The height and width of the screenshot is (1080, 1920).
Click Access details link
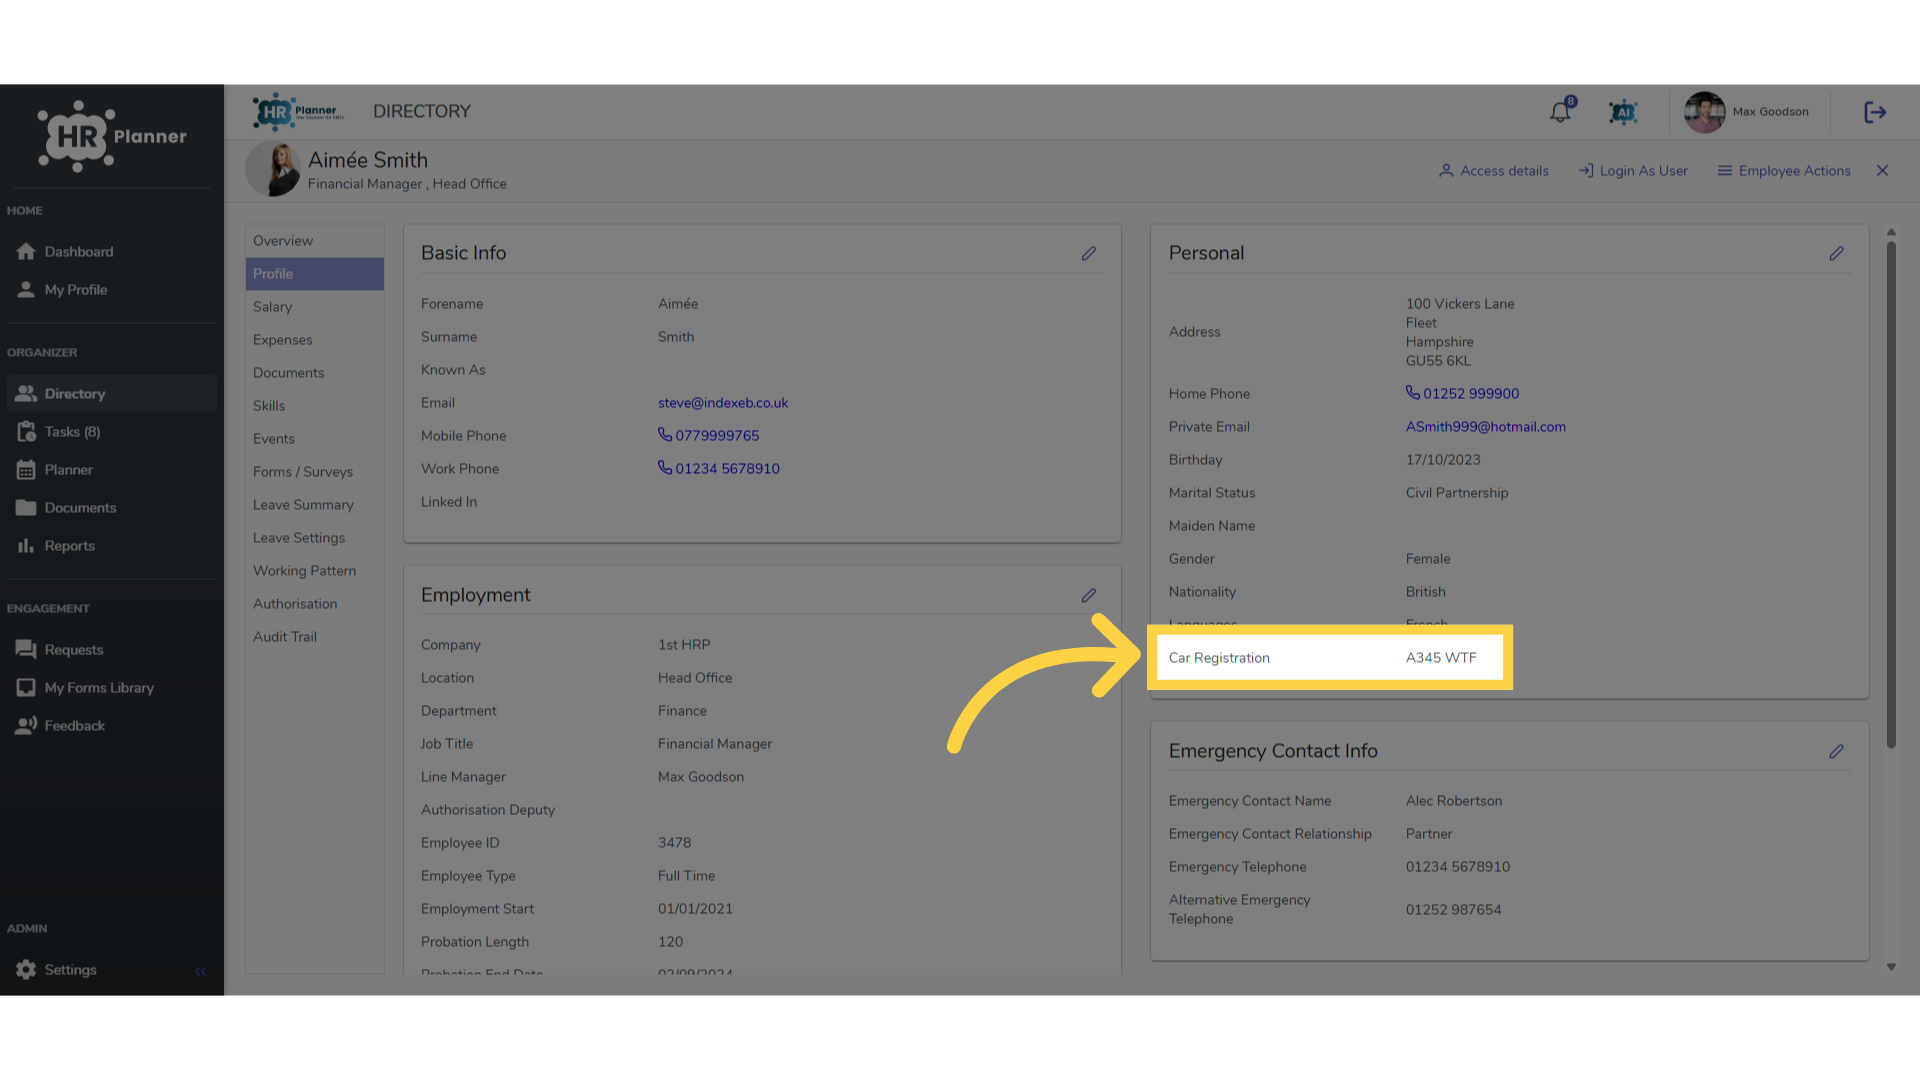click(1494, 171)
